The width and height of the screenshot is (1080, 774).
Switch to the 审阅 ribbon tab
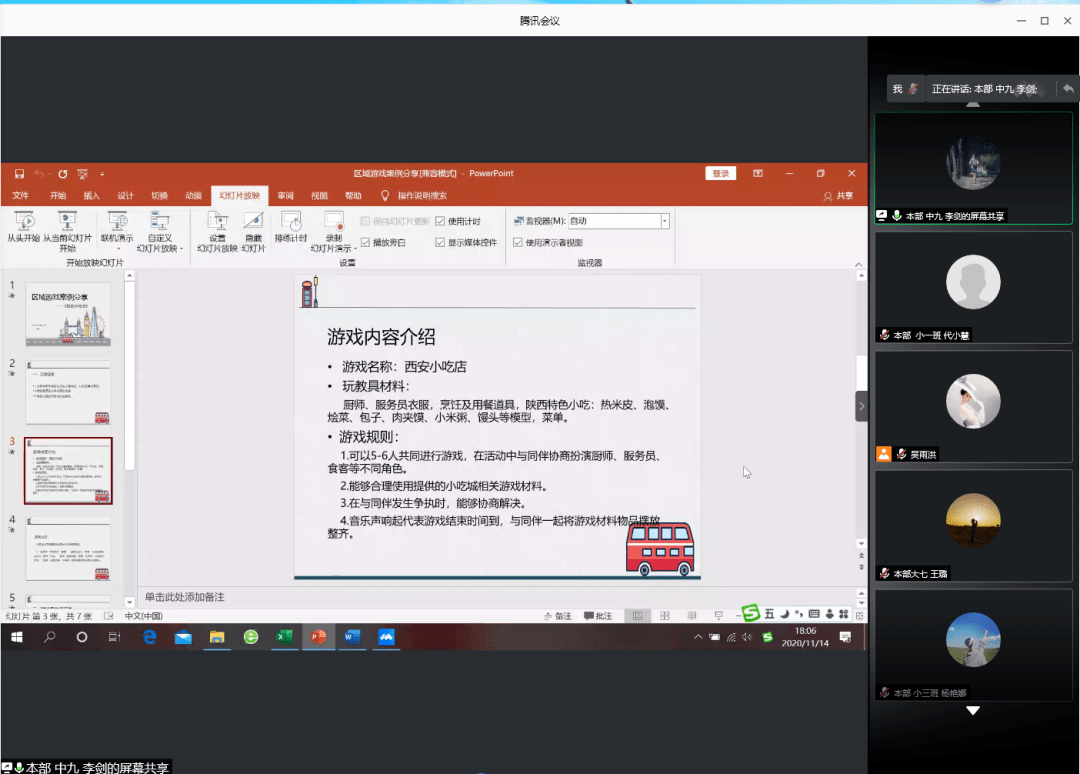286,196
